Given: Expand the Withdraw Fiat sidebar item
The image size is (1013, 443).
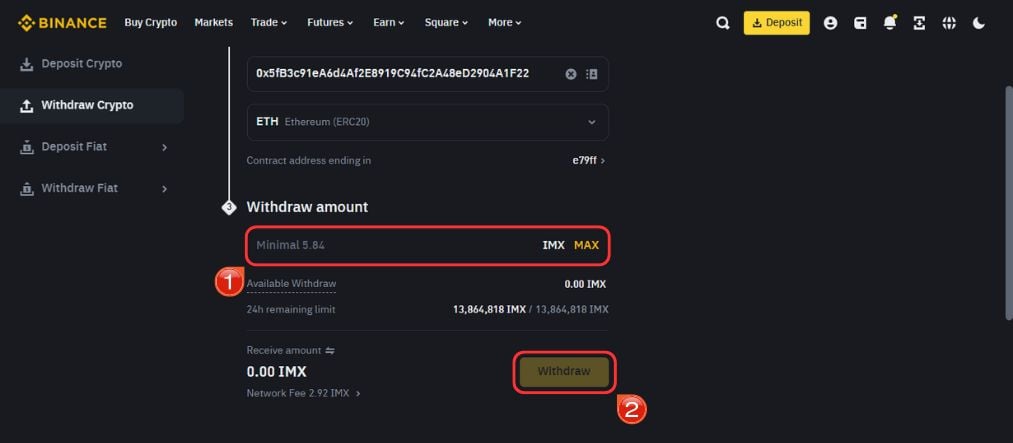Looking at the screenshot, I should pyautogui.click(x=93, y=188).
